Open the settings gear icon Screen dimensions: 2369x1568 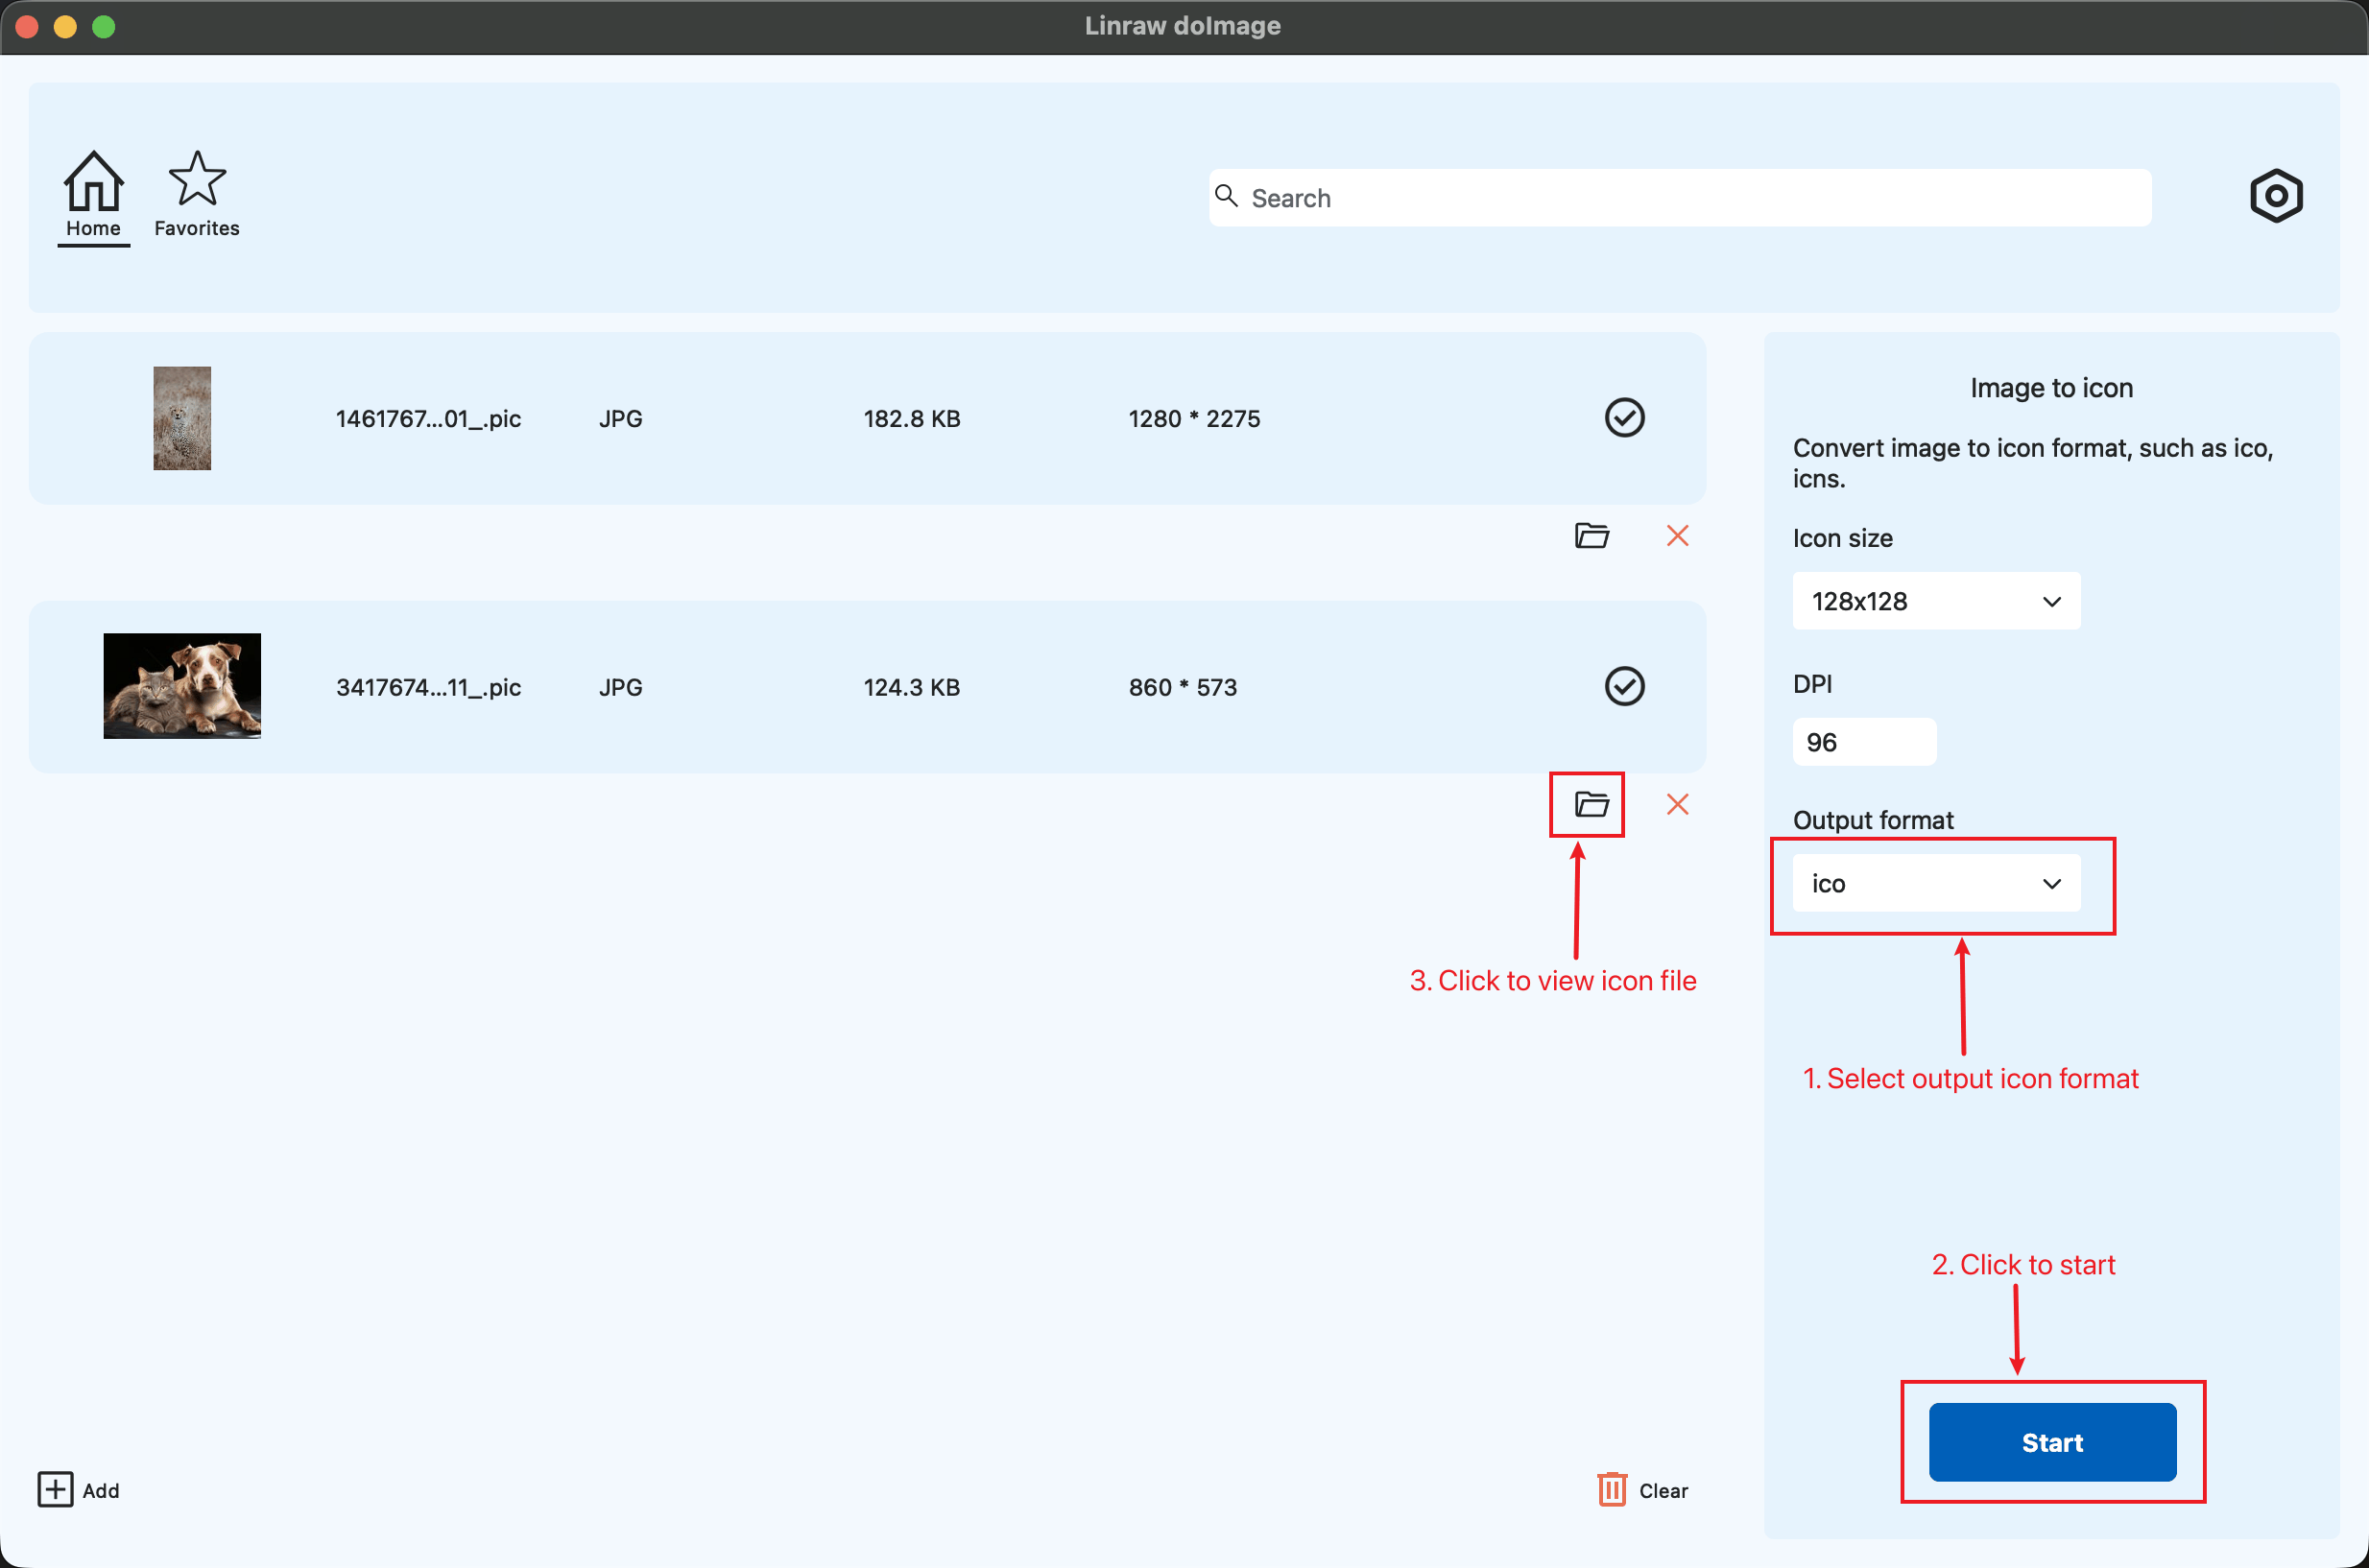pyautogui.click(x=2276, y=196)
